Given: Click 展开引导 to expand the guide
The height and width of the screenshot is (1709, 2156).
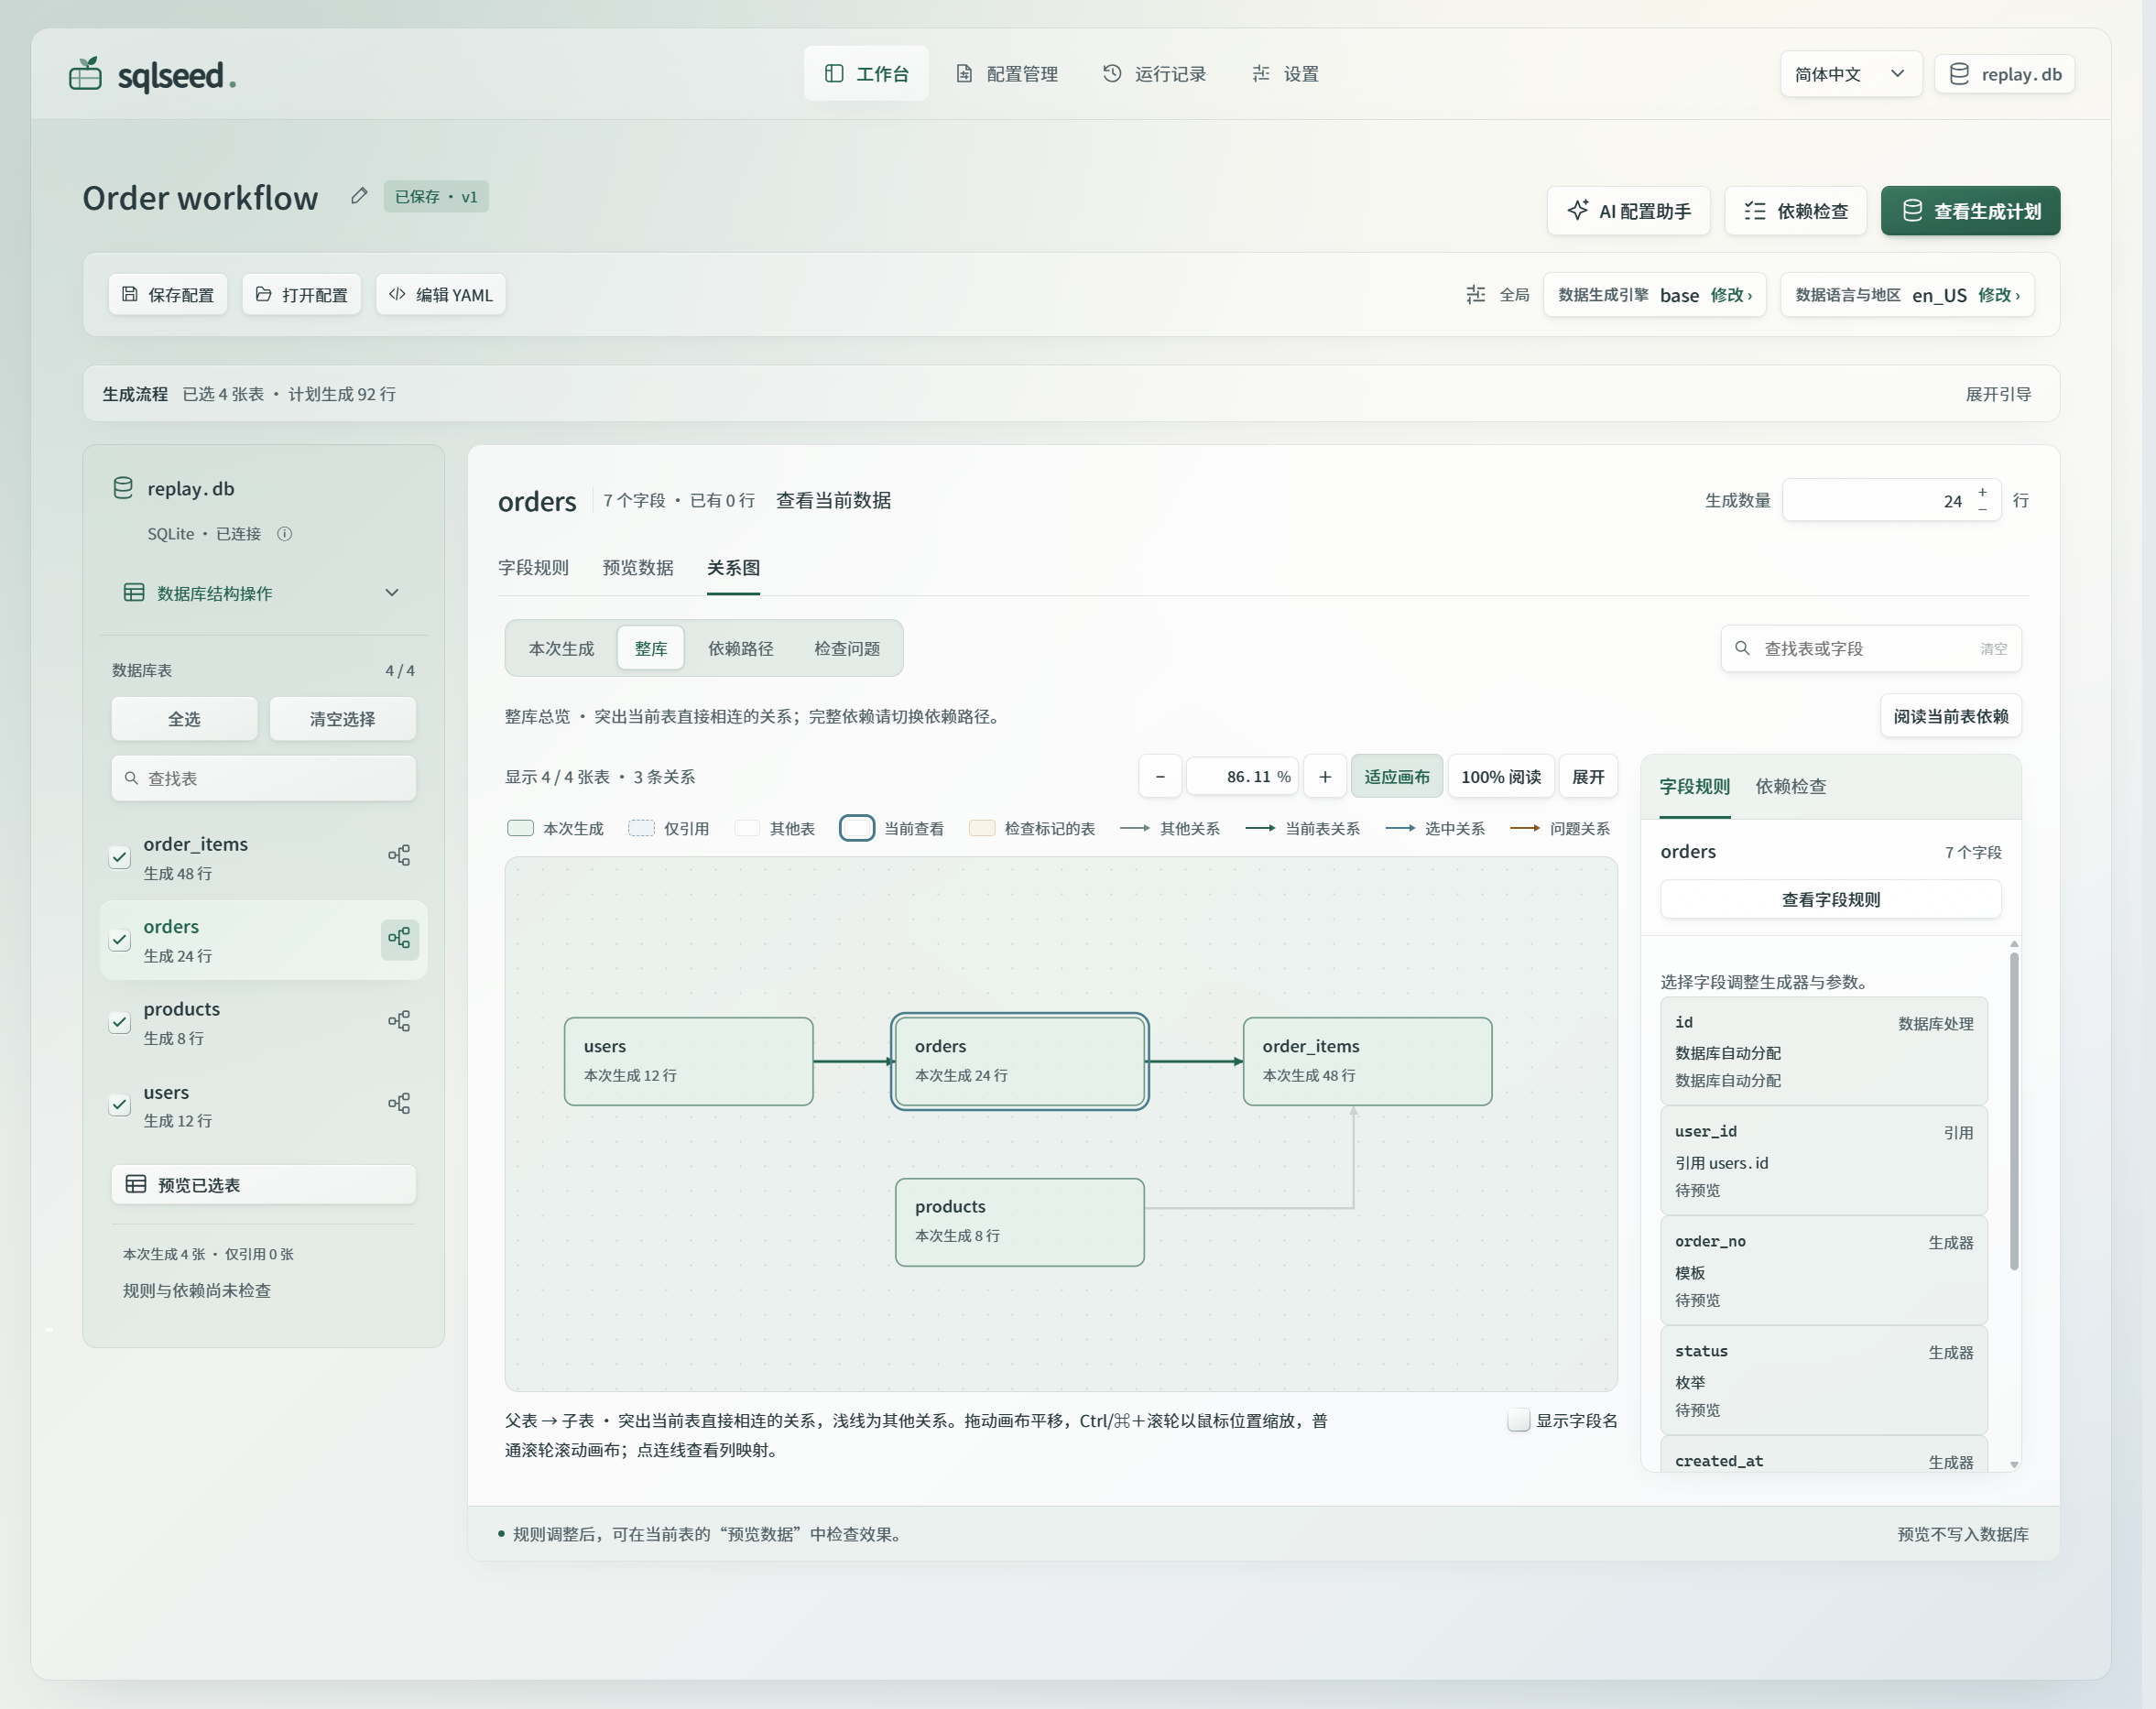Looking at the screenshot, I should coord(1998,394).
